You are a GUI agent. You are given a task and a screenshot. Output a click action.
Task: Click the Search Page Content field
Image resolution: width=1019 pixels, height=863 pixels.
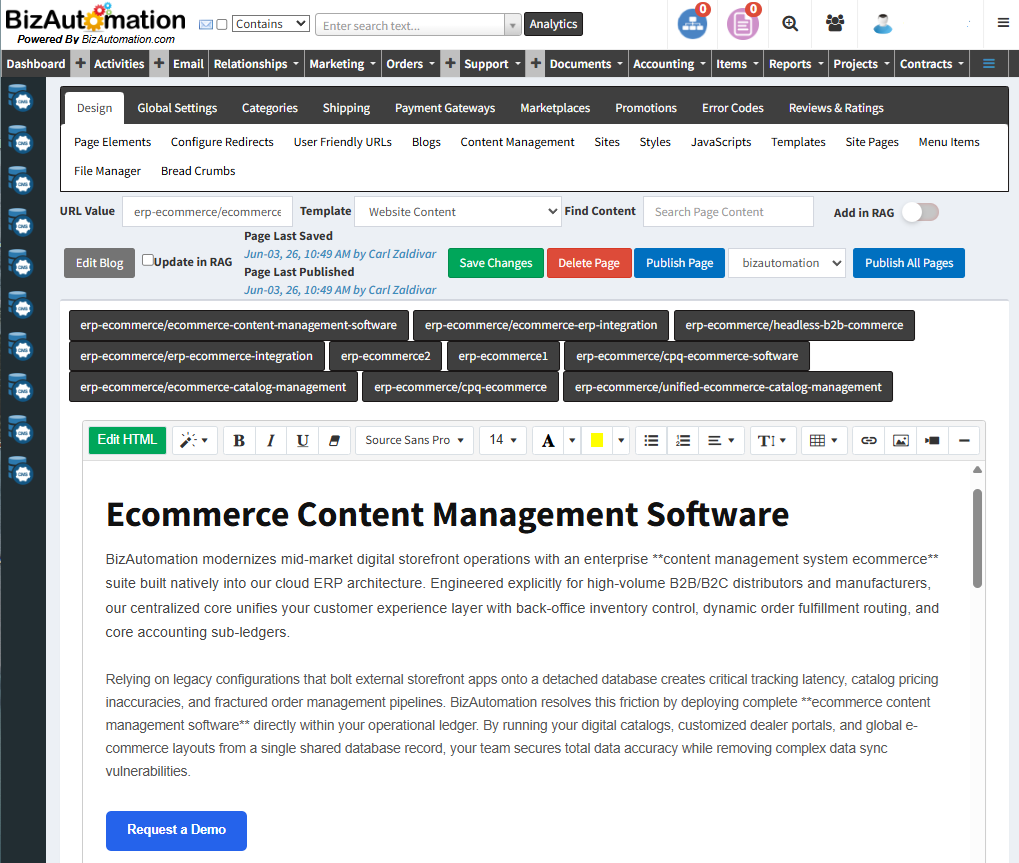[x=728, y=212]
